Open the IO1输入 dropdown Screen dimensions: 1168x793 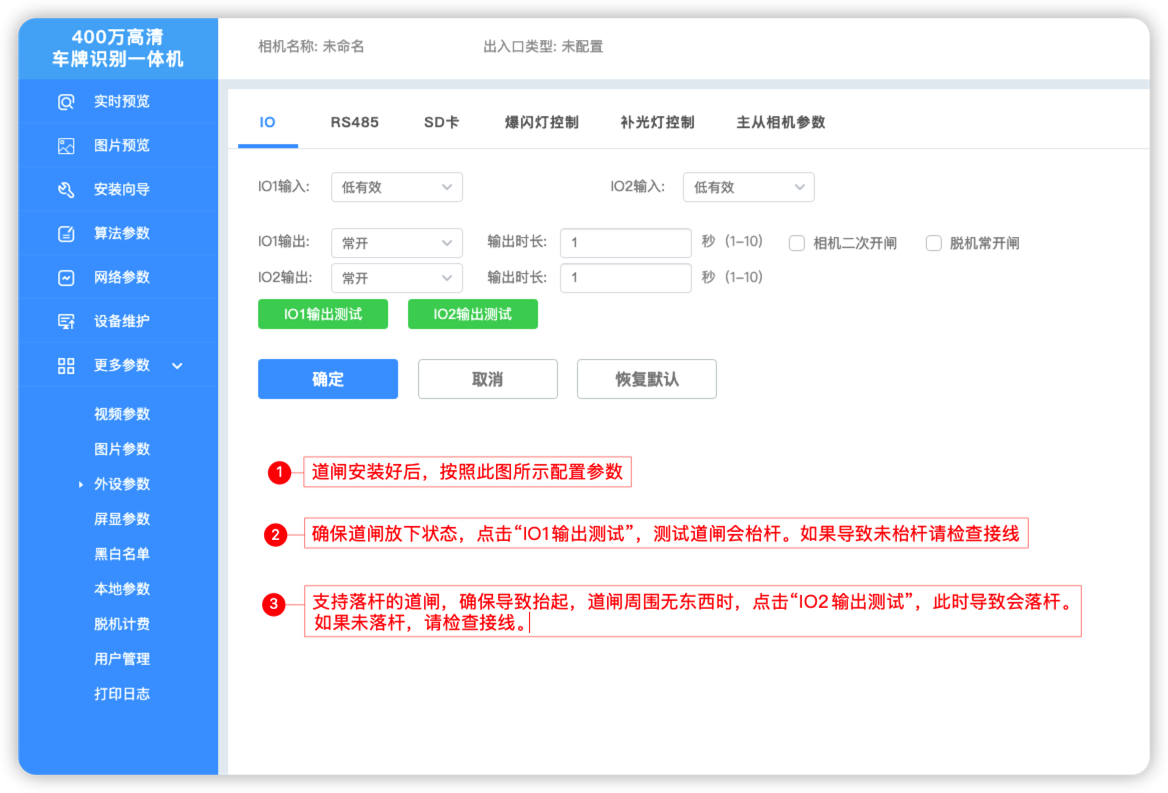click(396, 187)
